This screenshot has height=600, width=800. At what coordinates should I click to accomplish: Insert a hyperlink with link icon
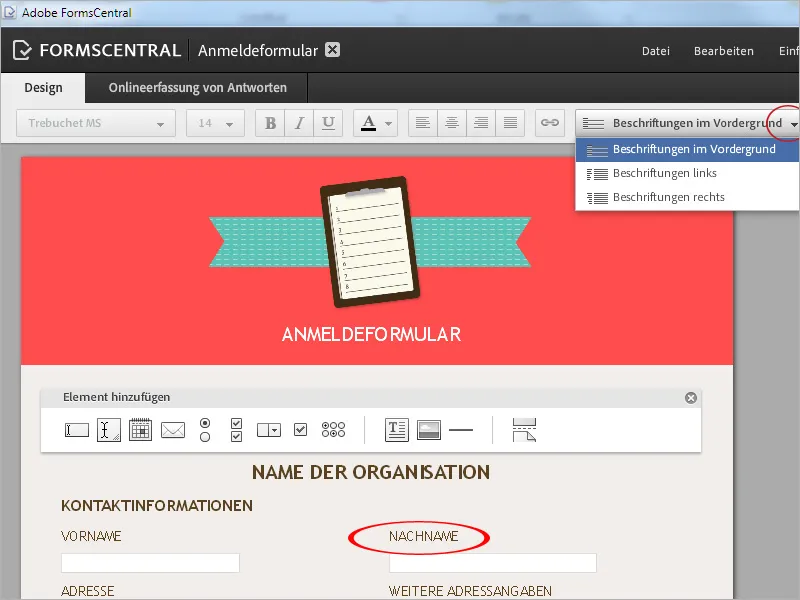[550, 123]
